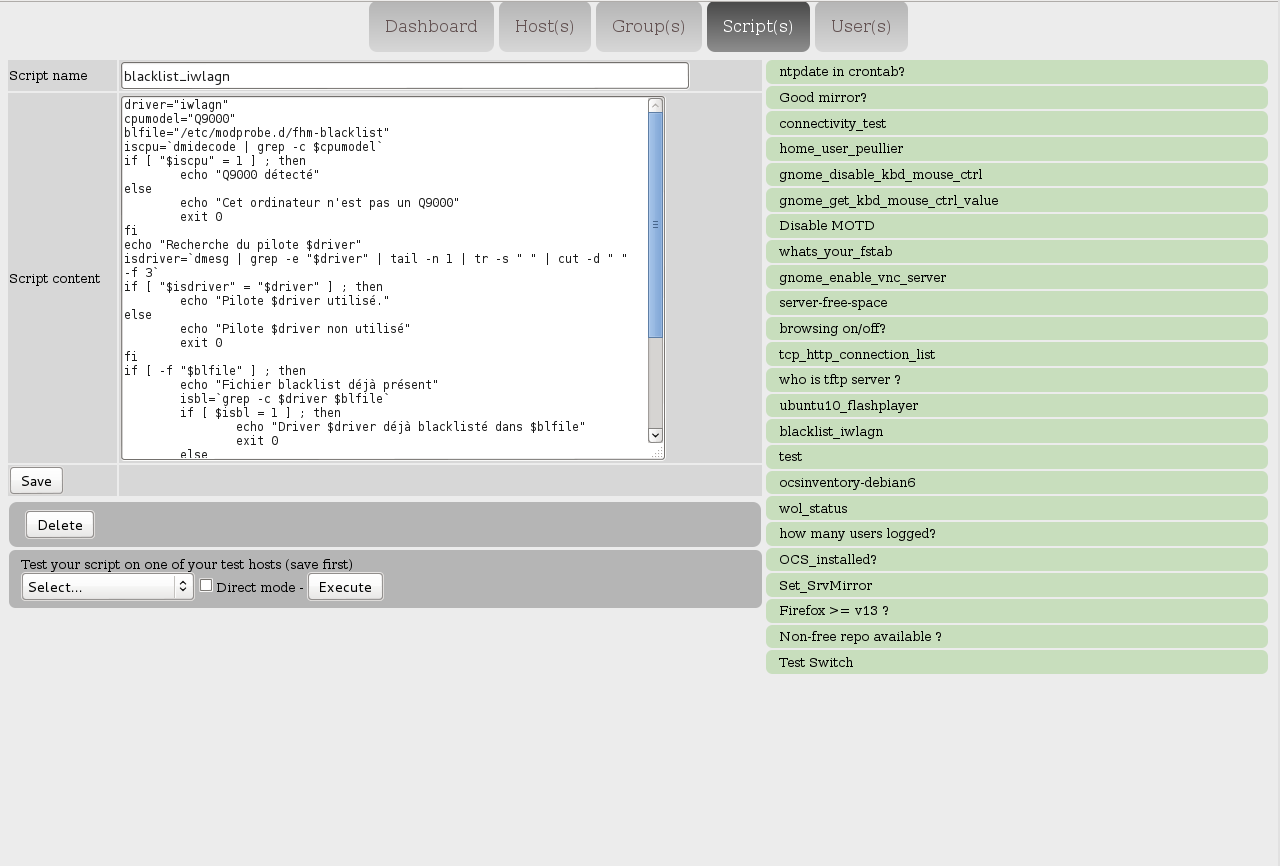
Task: Select the Good mirror script
Action: pyautogui.click(x=1016, y=97)
